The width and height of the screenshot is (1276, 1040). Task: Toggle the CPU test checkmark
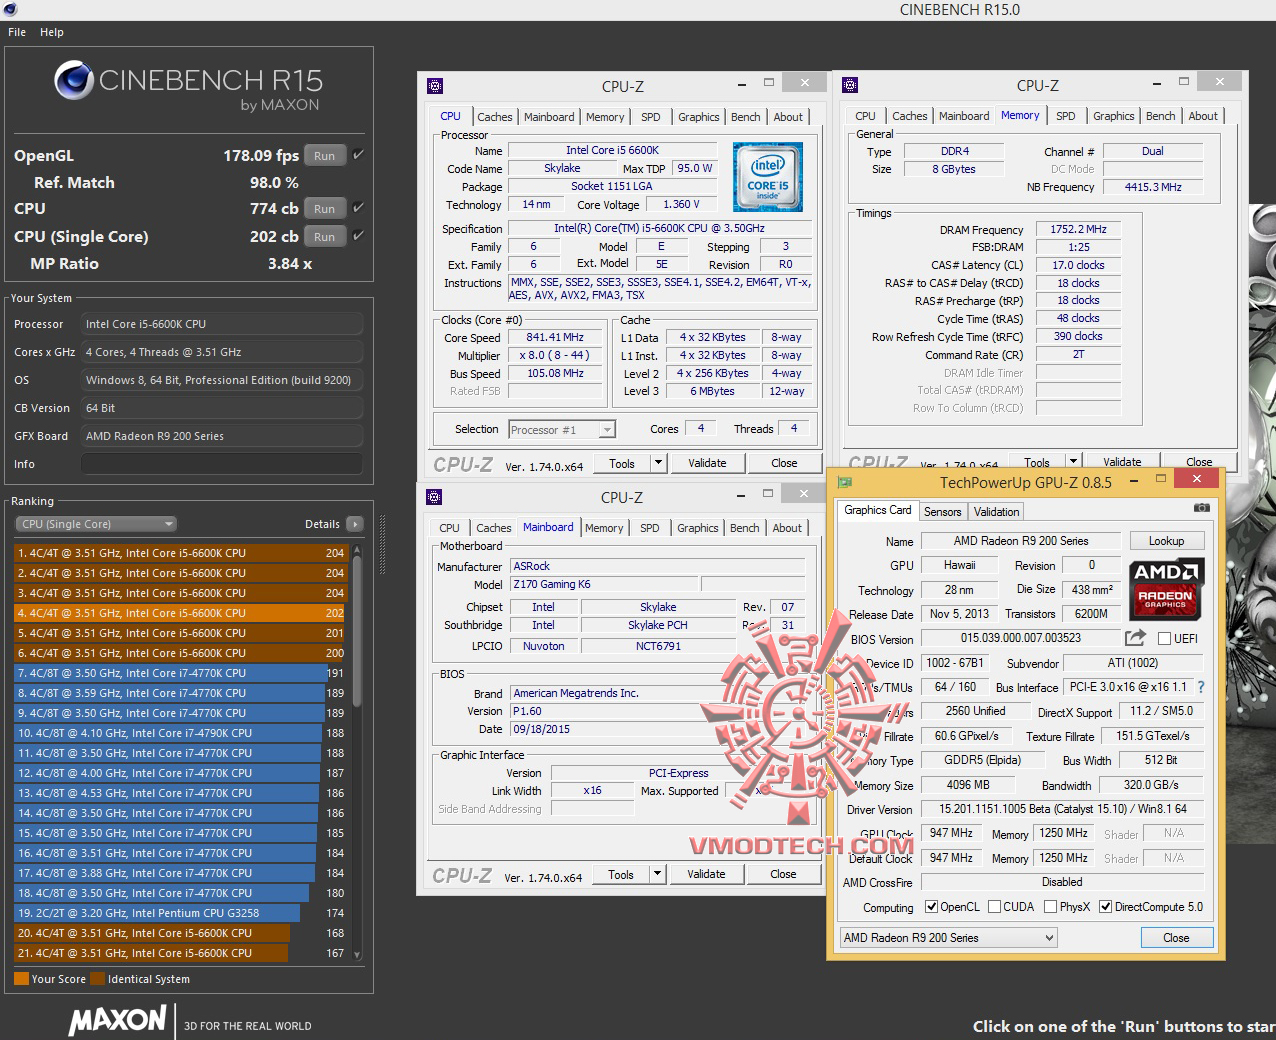coord(358,208)
